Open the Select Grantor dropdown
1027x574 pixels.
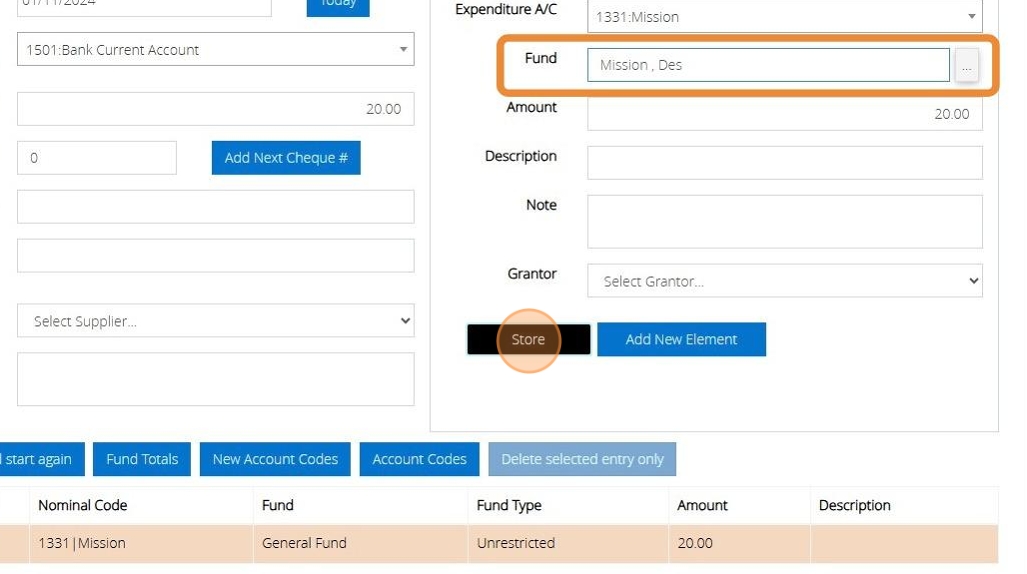coord(785,280)
